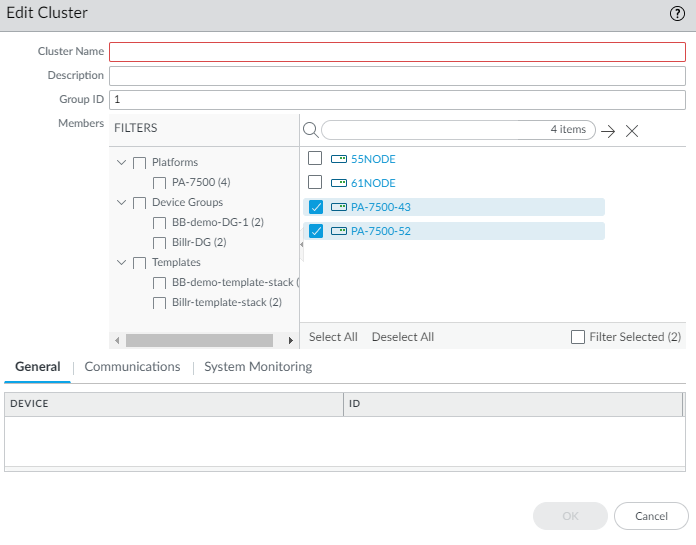Tick the BB-demo-template-stack checkbox
Viewport: 696px width, 545px height.
click(x=159, y=283)
